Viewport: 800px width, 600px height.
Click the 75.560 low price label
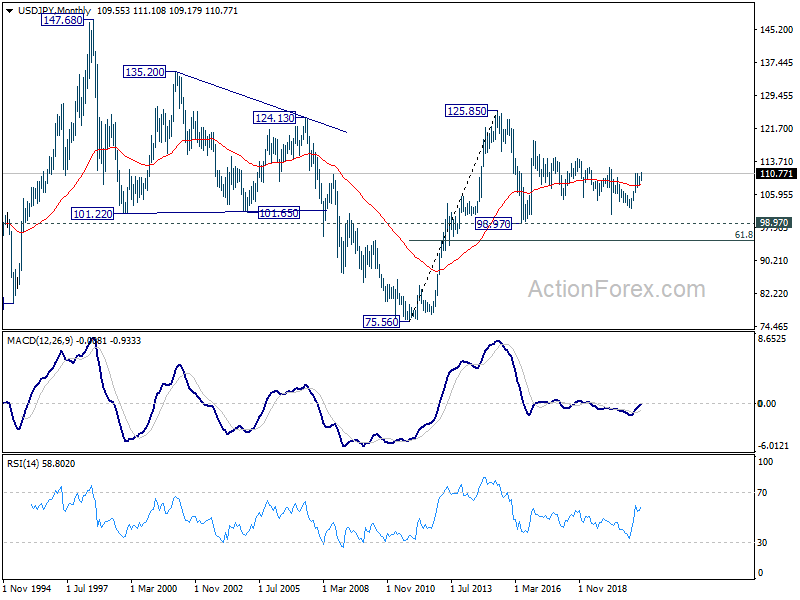tap(382, 321)
